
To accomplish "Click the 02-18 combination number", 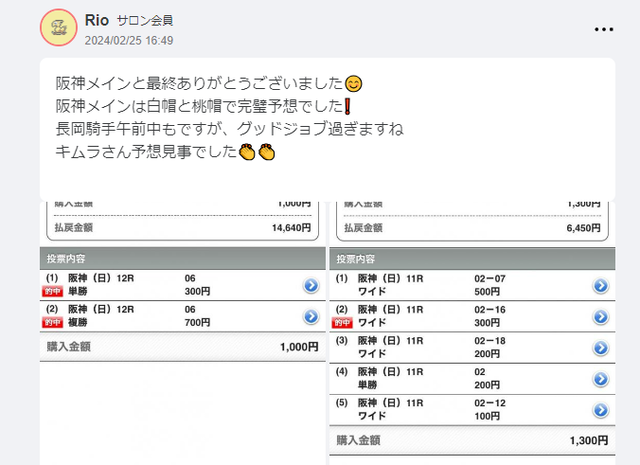I will (x=490, y=341).
